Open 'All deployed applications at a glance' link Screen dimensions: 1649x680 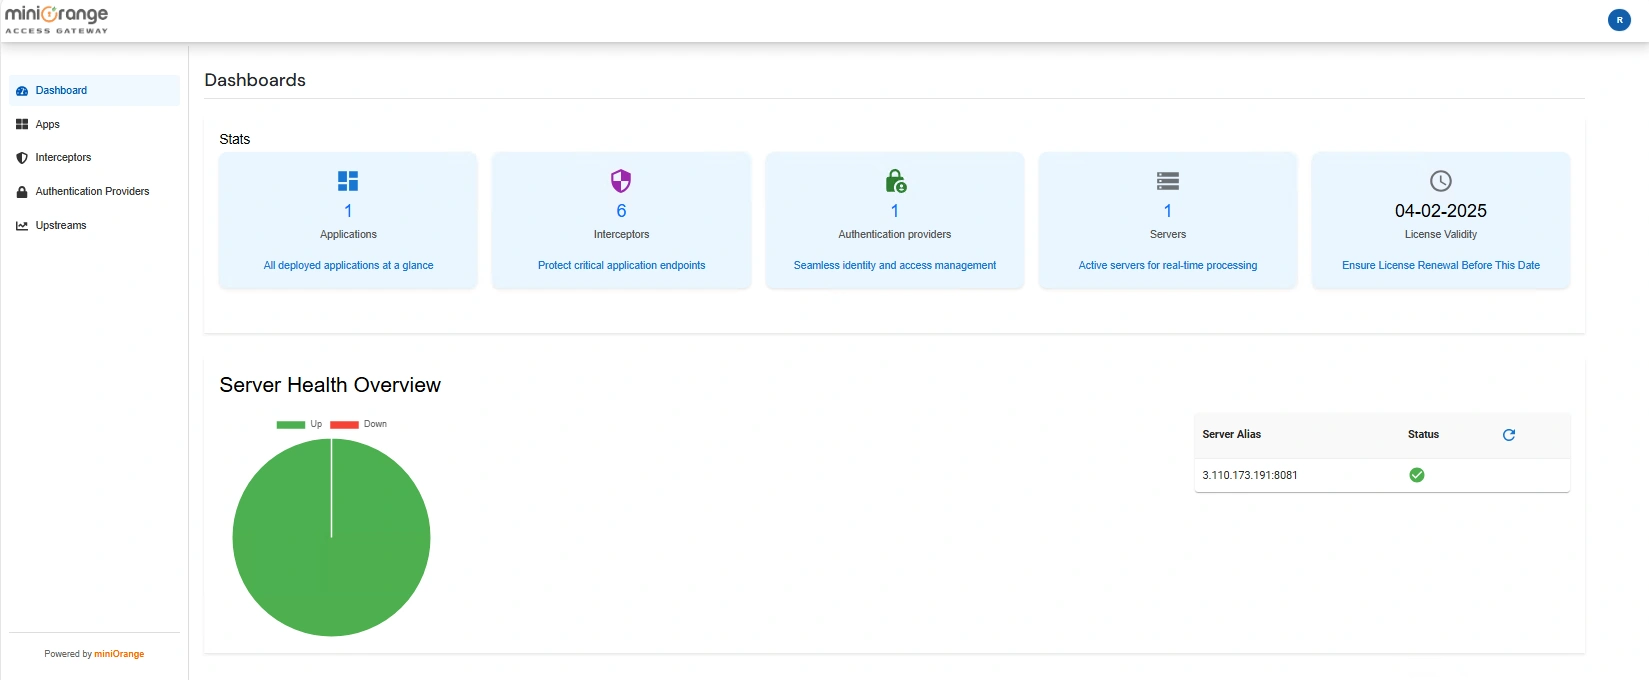(x=348, y=266)
